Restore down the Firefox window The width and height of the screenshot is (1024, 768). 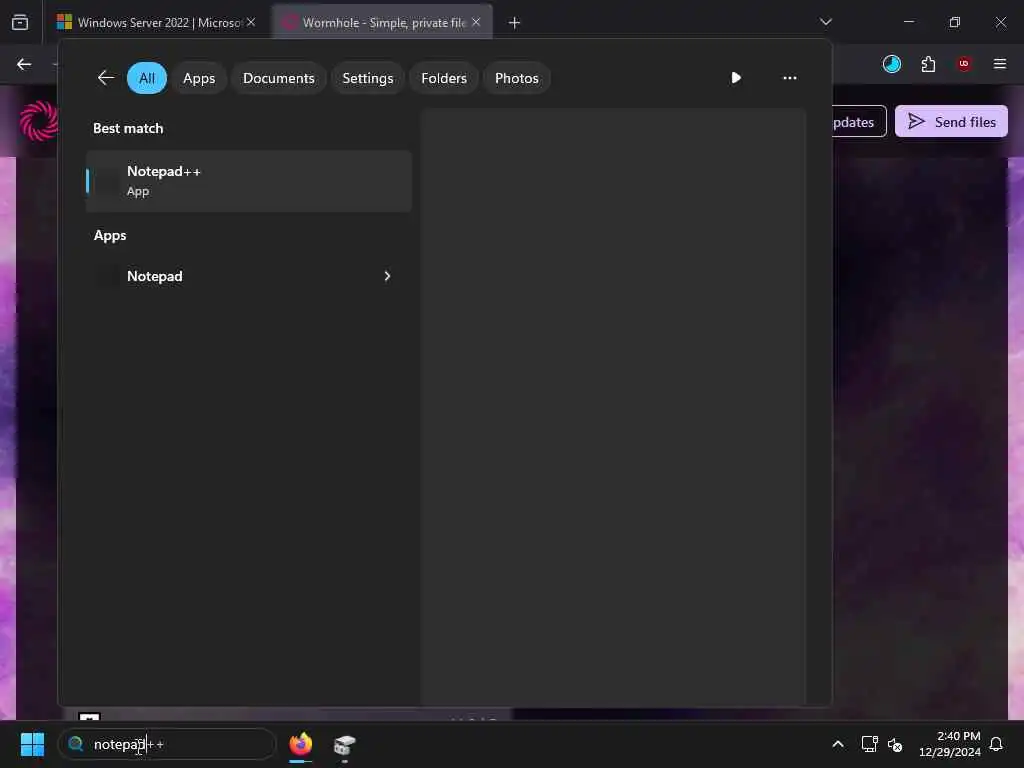point(955,22)
